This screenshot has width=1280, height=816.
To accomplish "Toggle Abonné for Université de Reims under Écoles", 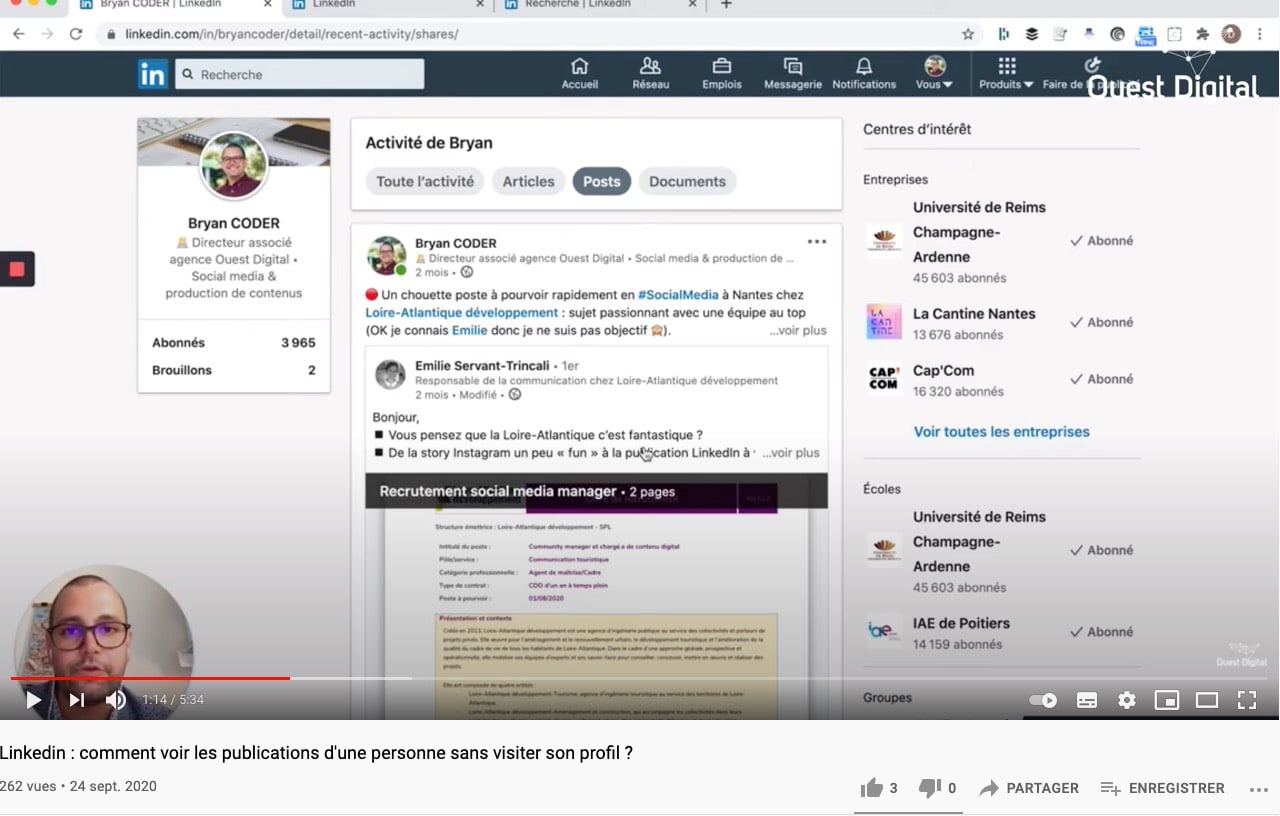I will 1102,550.
